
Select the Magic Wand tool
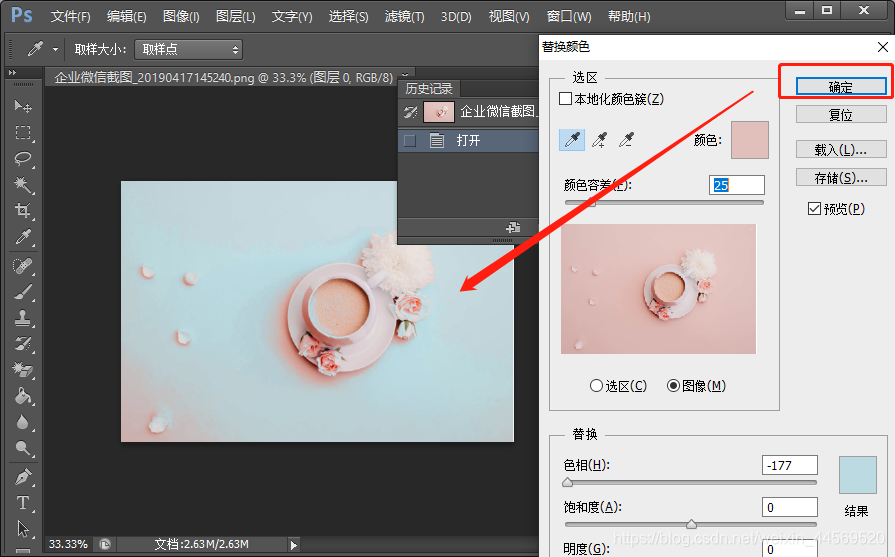[x=23, y=185]
